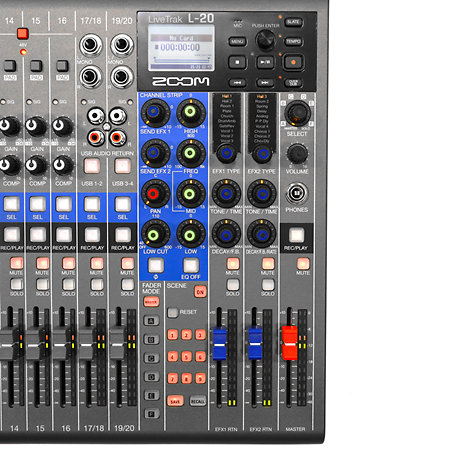The height and width of the screenshot is (450, 450).
Task: Select fader mode MASTER
Action: pos(151,302)
